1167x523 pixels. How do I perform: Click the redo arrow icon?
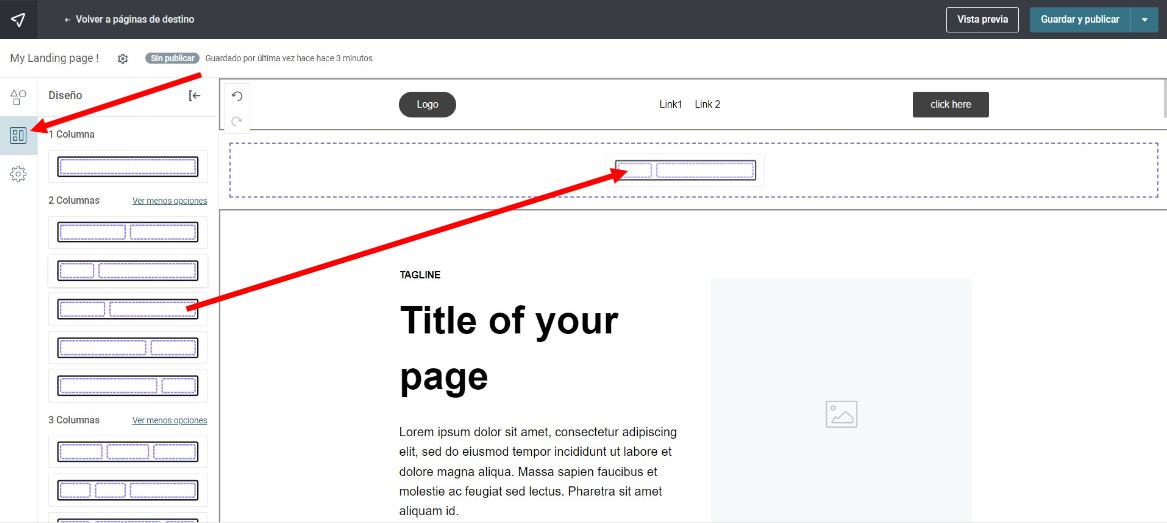click(x=237, y=121)
